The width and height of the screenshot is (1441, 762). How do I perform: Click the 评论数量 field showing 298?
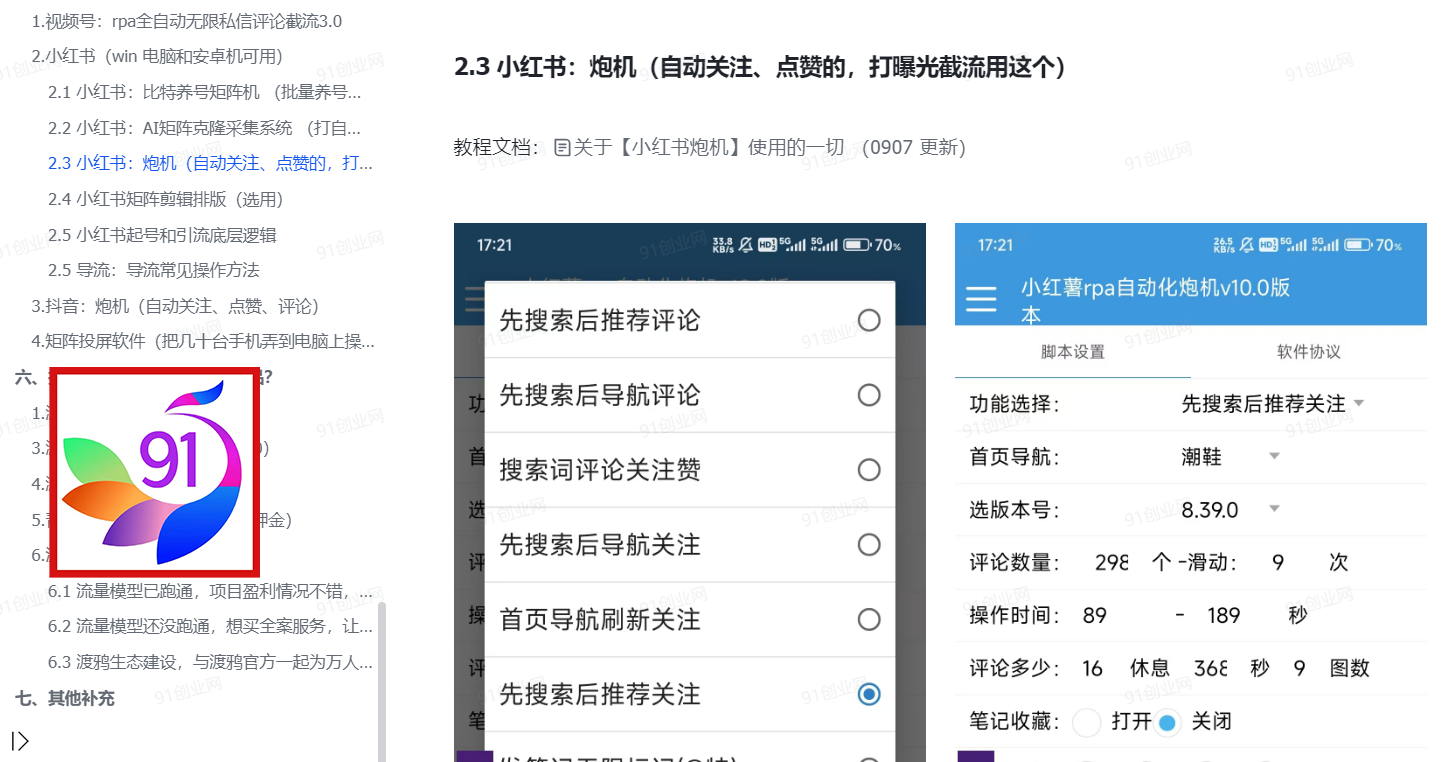[x=1112, y=563]
